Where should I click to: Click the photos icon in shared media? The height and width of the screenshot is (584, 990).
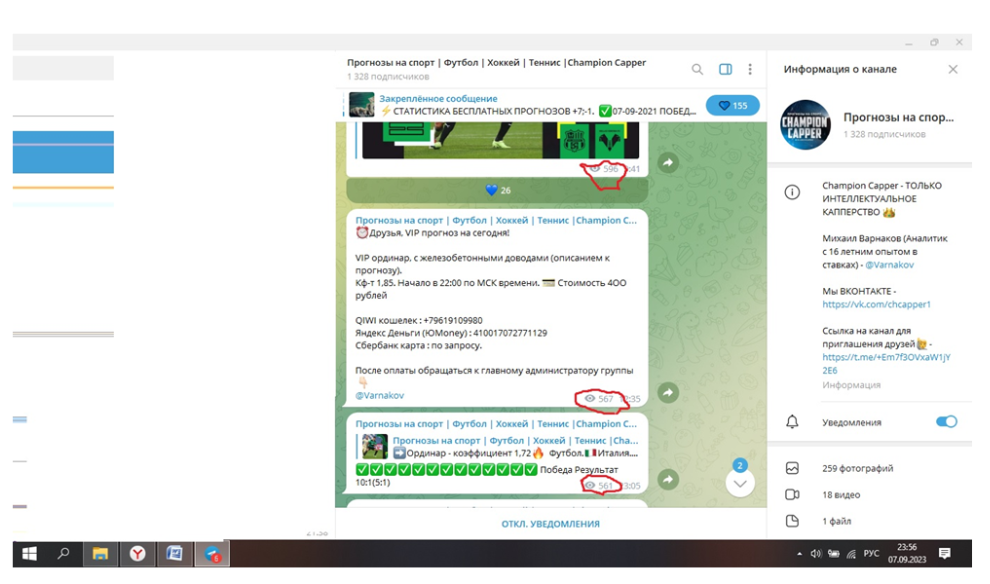[x=792, y=468]
